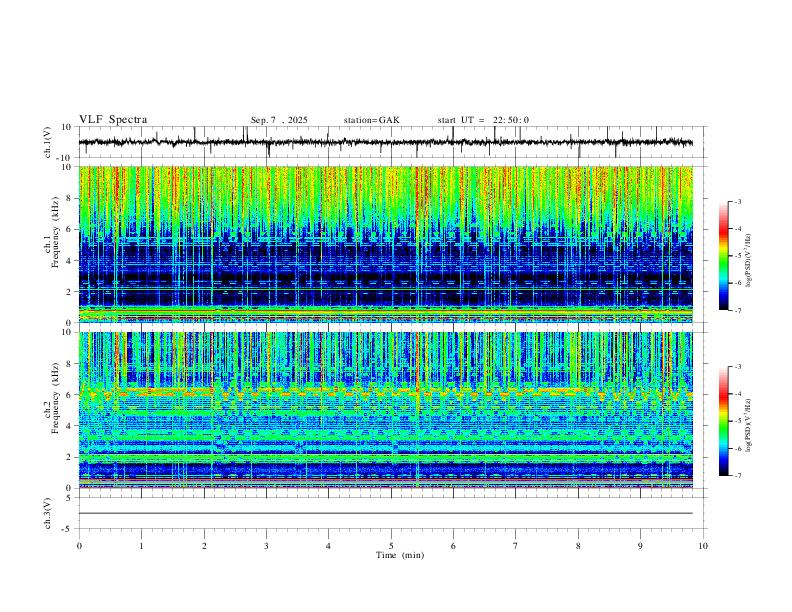This screenshot has width=792, height=612.
Task: Click time axis tick label 3
Action: click(x=266, y=546)
